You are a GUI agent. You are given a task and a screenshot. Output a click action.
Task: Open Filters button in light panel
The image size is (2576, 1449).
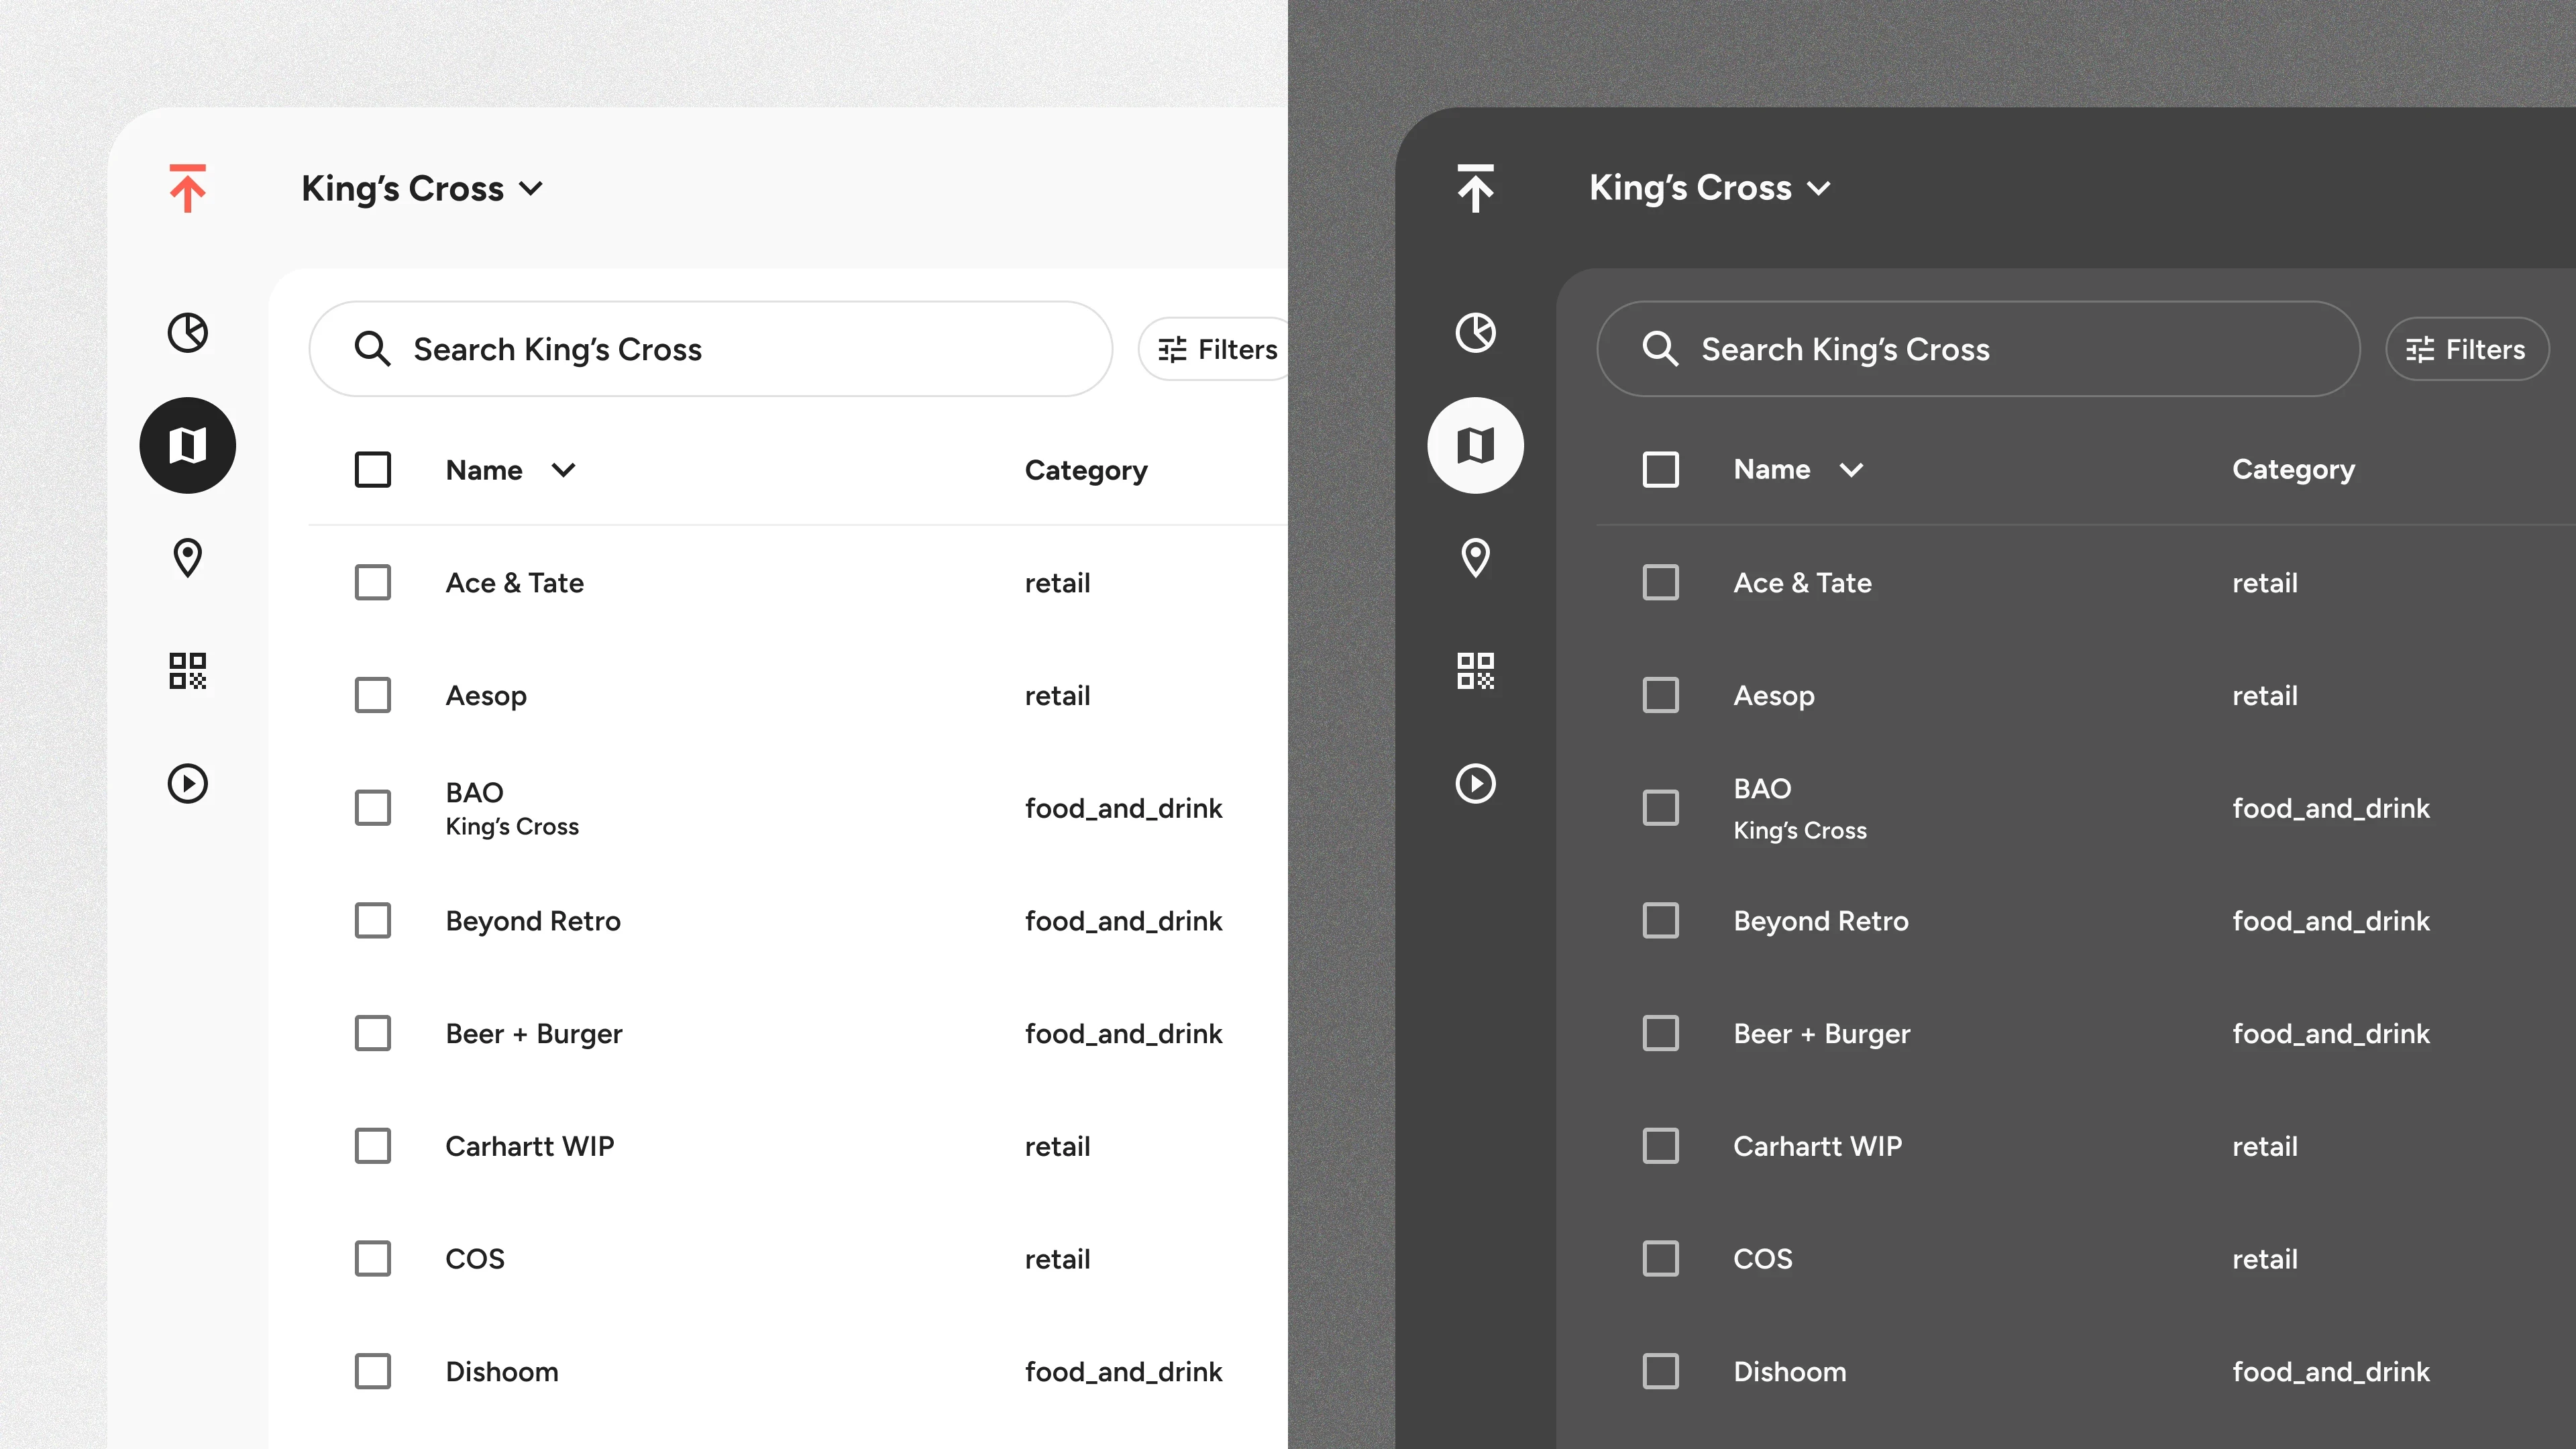click(x=1214, y=349)
